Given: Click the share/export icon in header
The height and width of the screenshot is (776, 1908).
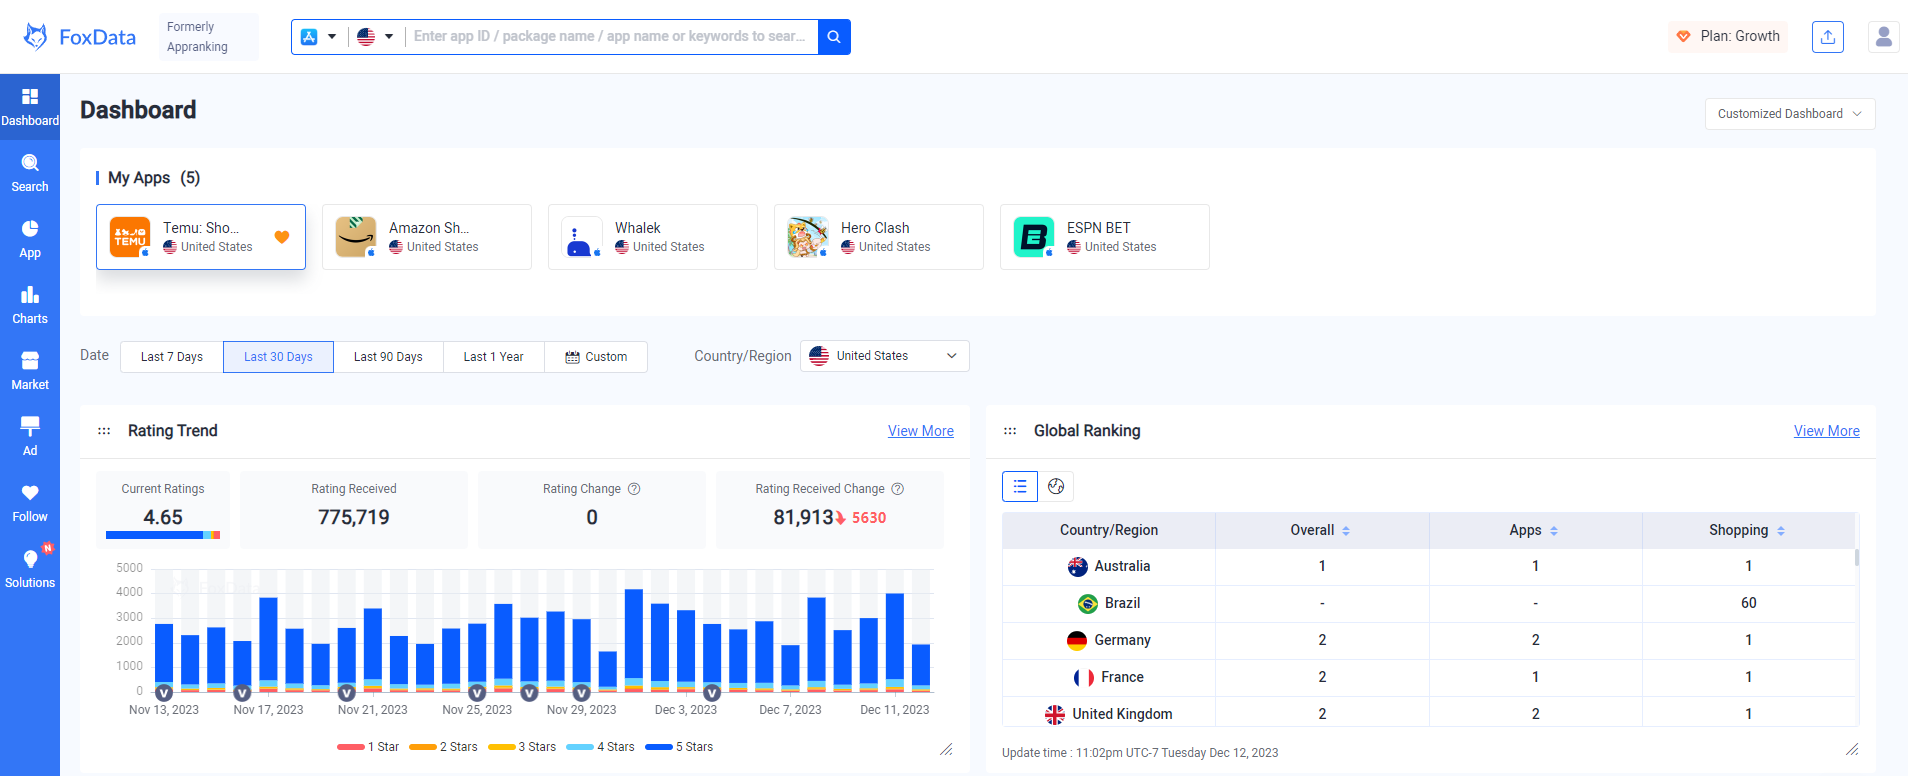Looking at the screenshot, I should [x=1828, y=37].
